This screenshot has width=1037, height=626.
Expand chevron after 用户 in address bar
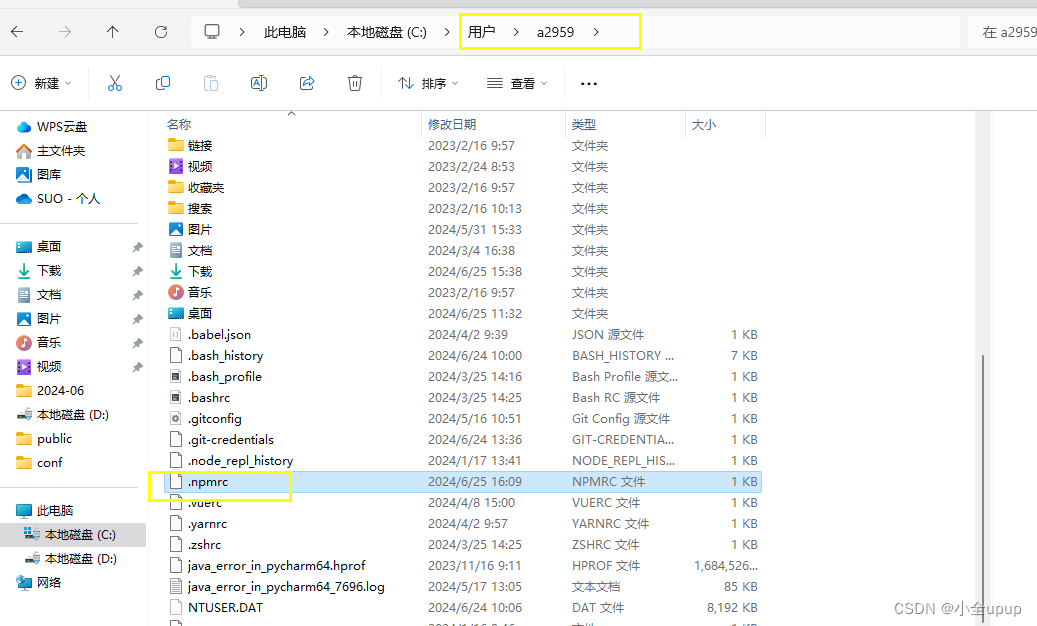[516, 32]
